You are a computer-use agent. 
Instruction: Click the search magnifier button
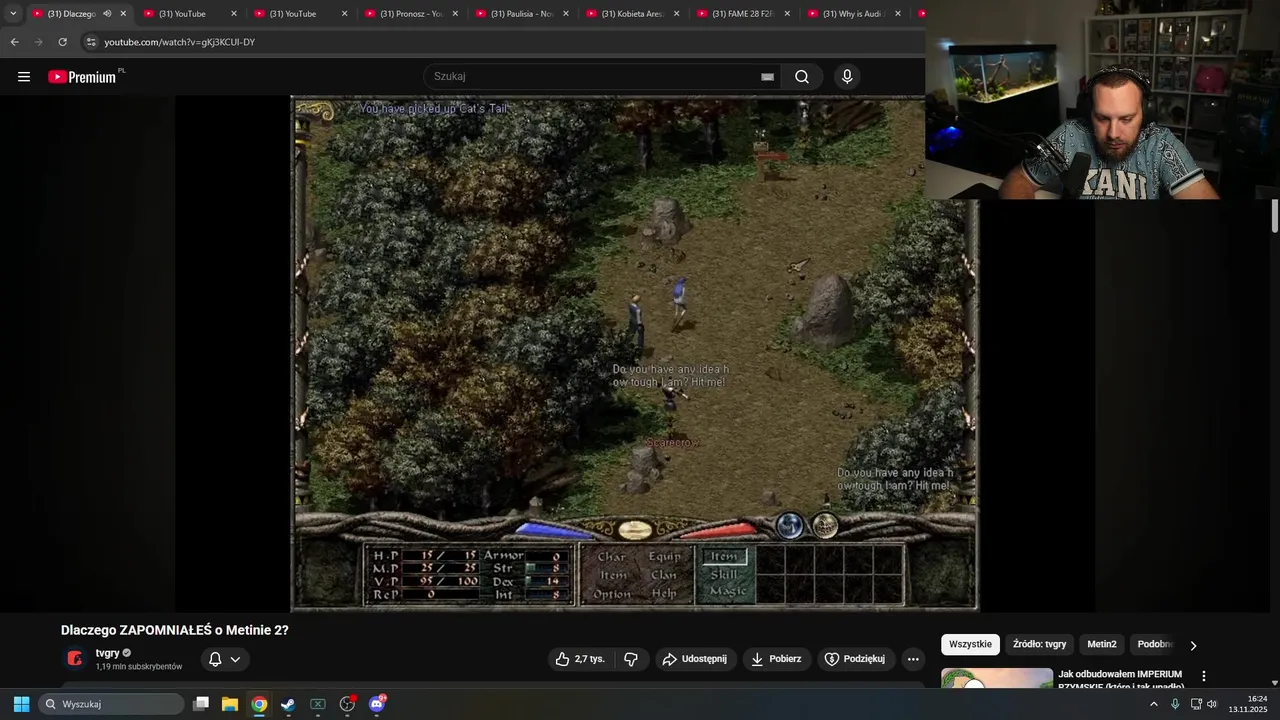[x=802, y=77]
